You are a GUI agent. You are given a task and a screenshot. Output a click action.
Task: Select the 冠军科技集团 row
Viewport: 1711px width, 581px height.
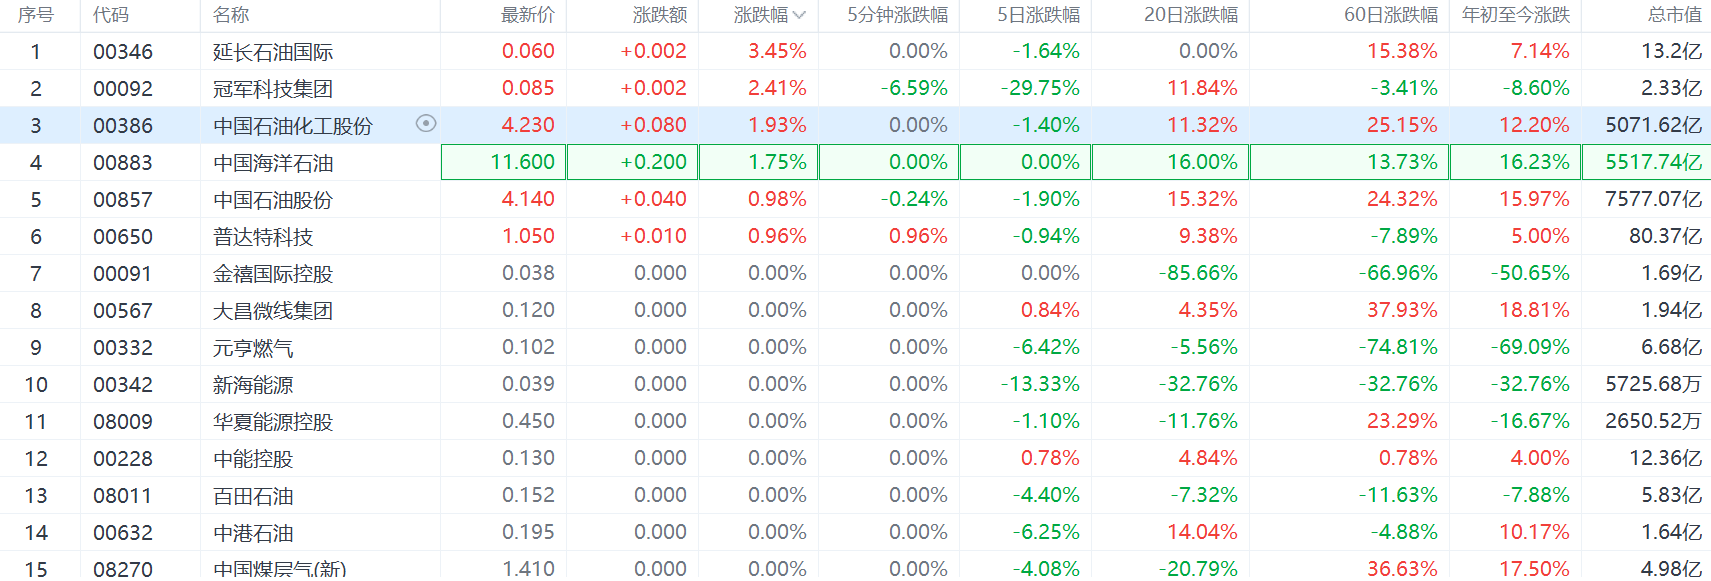pyautogui.click(x=273, y=89)
